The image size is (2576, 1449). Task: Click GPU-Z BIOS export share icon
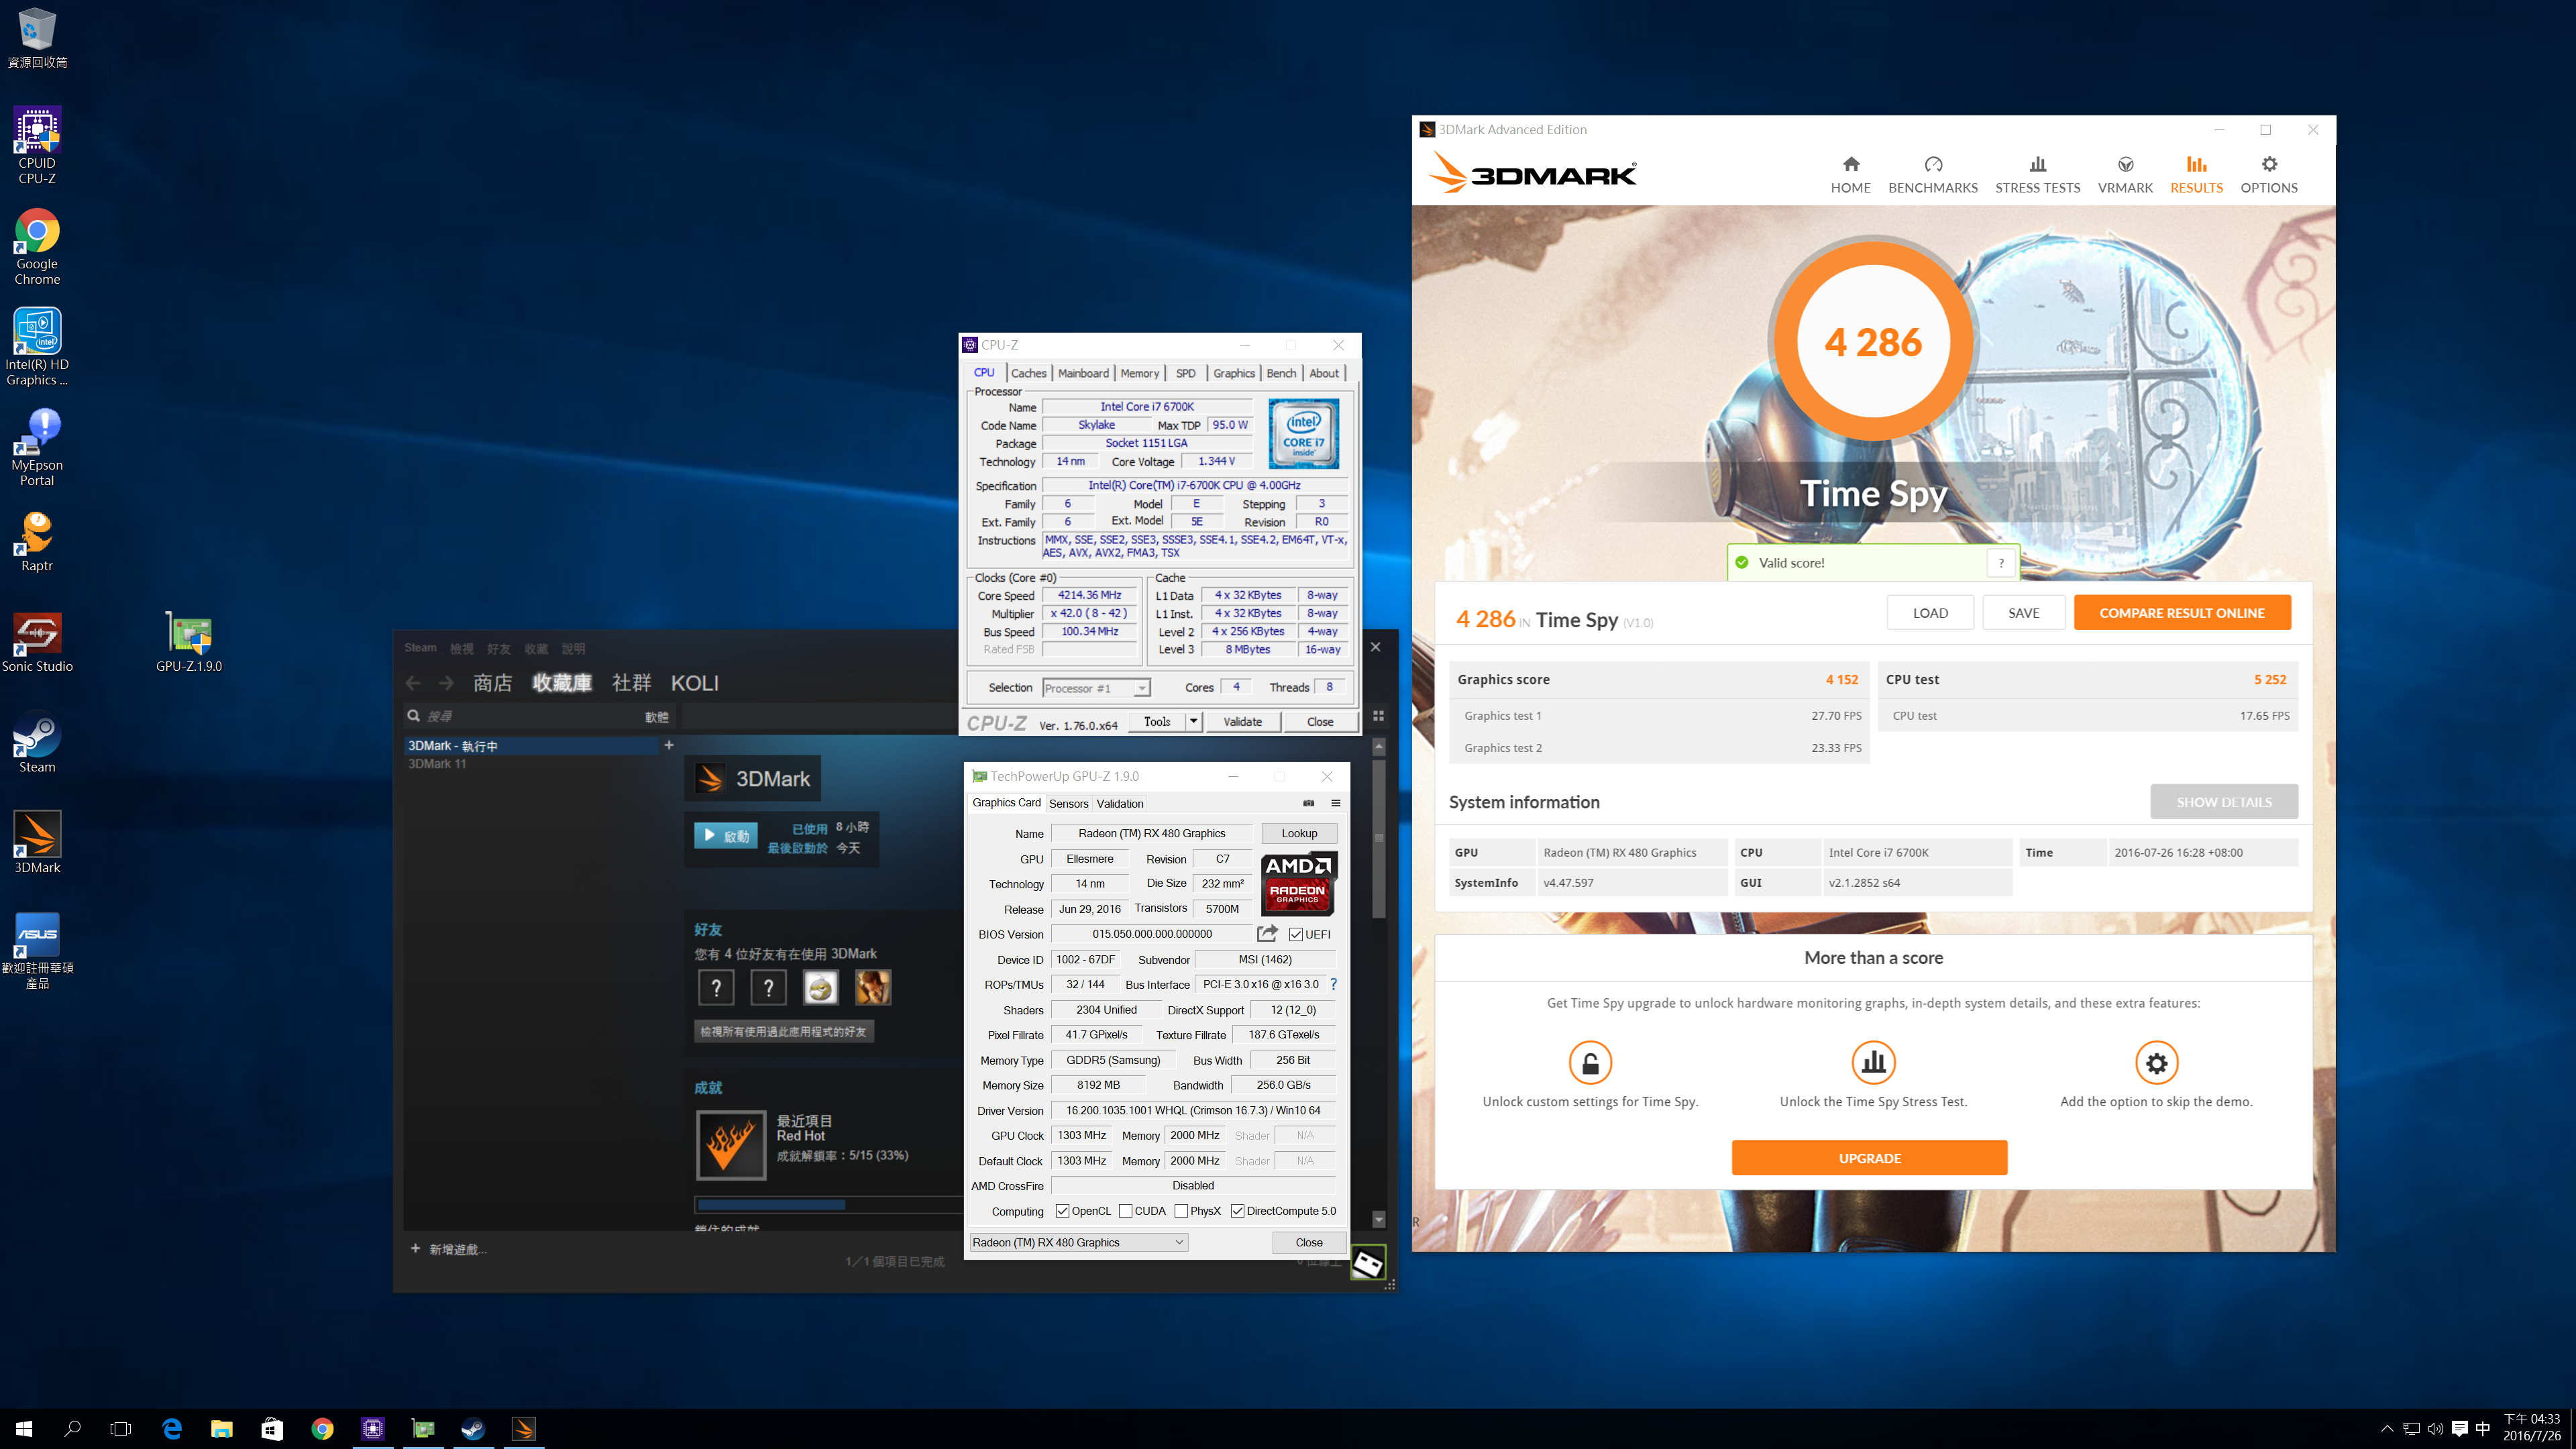[1267, 933]
